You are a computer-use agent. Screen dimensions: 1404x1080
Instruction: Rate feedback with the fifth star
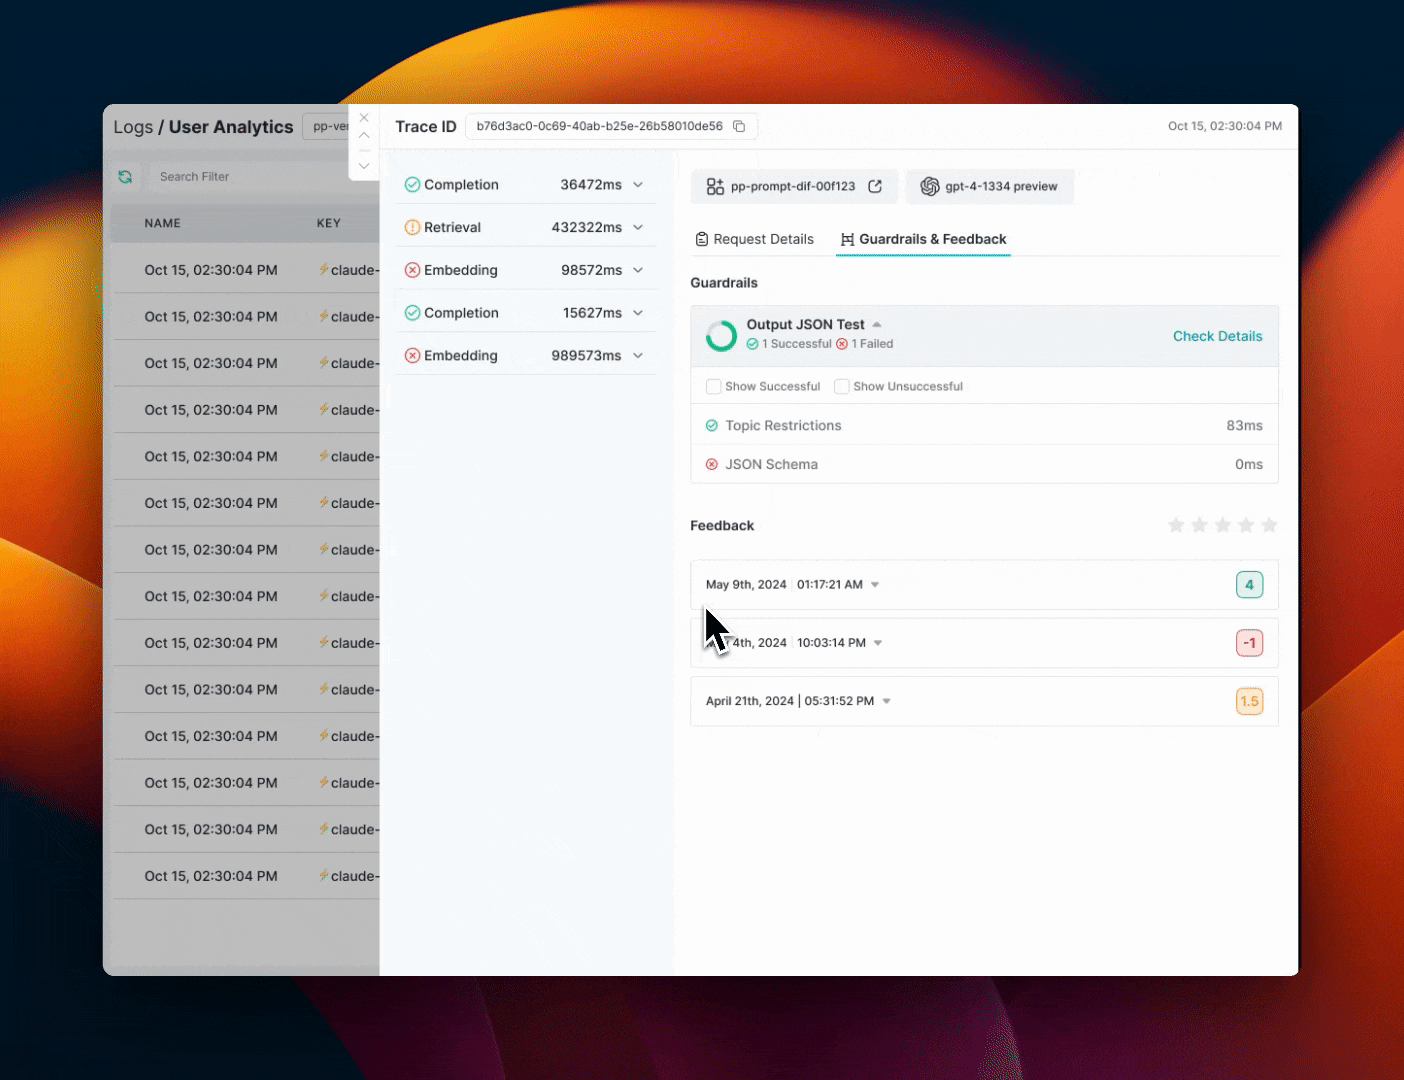[x=1269, y=525]
